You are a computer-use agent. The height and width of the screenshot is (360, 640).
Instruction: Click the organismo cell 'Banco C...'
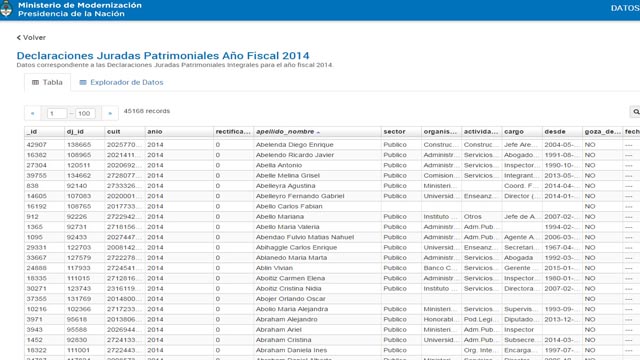[442, 268]
